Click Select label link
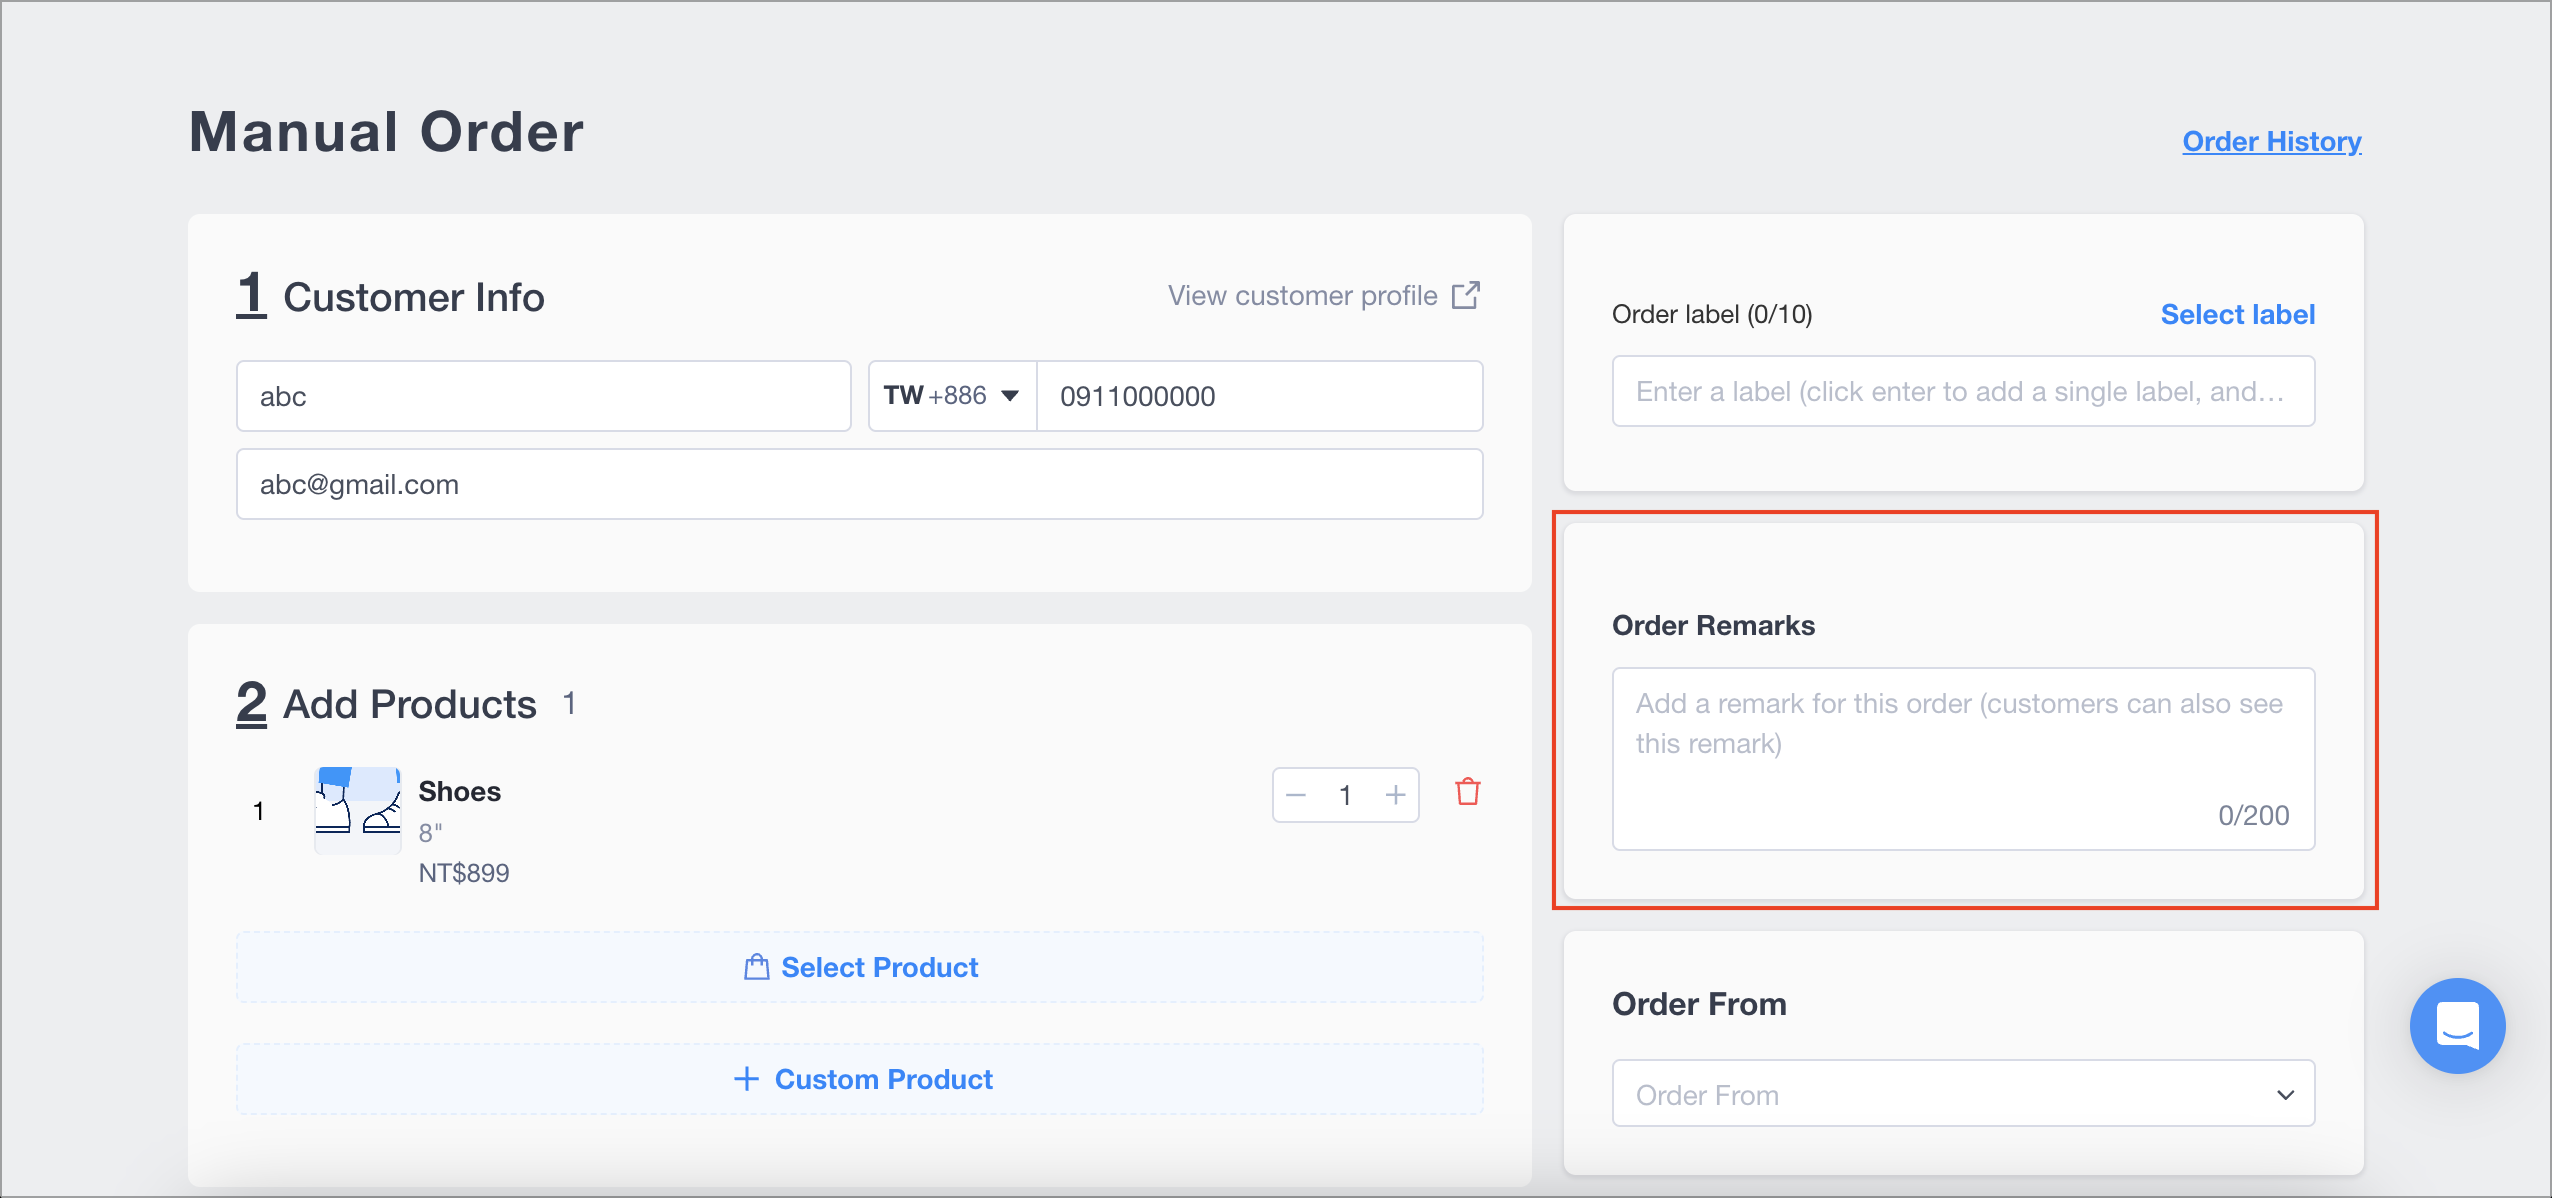This screenshot has height=1198, width=2552. point(2238,314)
